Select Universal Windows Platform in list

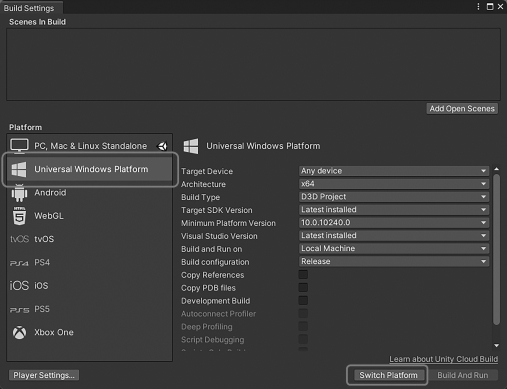[x=89, y=169]
